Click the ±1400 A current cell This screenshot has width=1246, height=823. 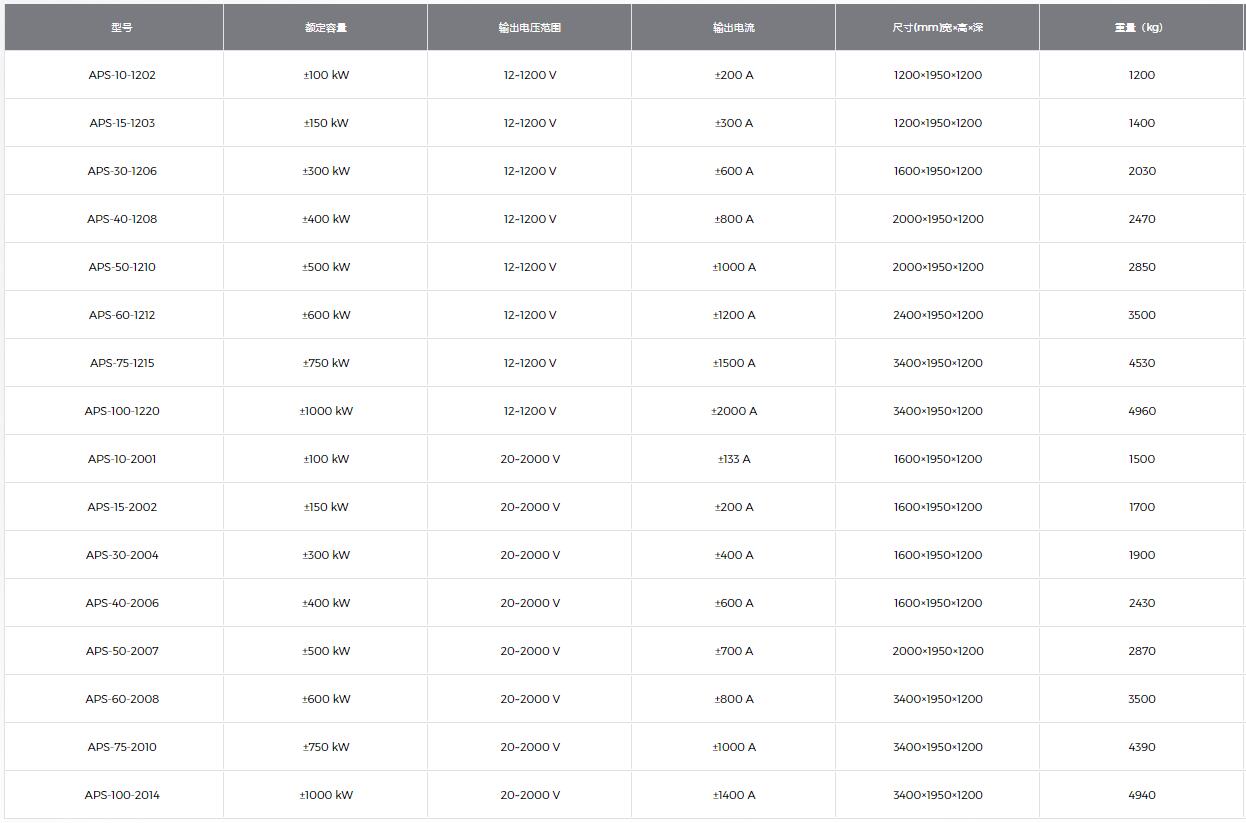[x=734, y=795]
